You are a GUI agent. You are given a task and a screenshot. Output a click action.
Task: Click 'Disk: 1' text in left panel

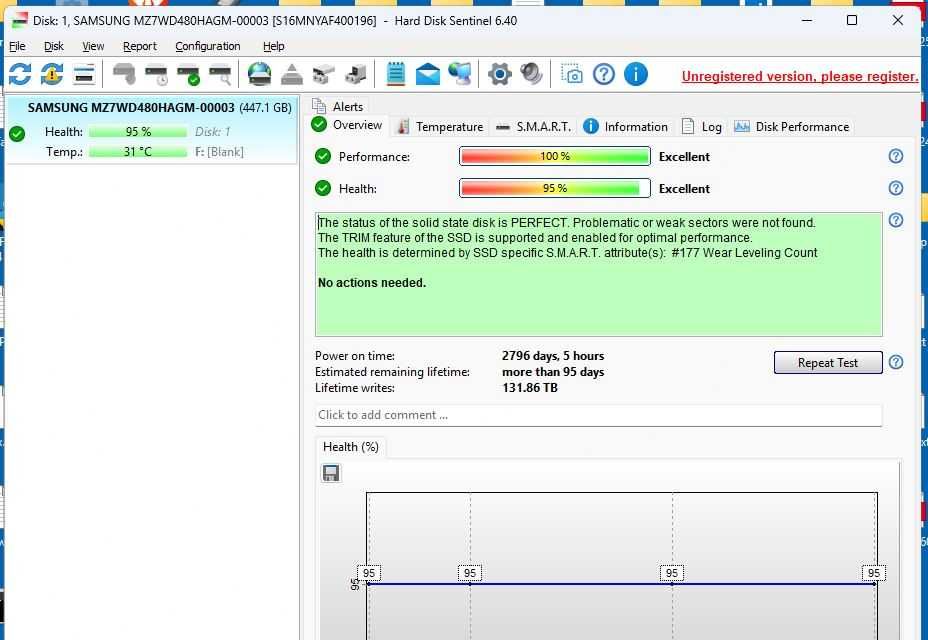[212, 132]
